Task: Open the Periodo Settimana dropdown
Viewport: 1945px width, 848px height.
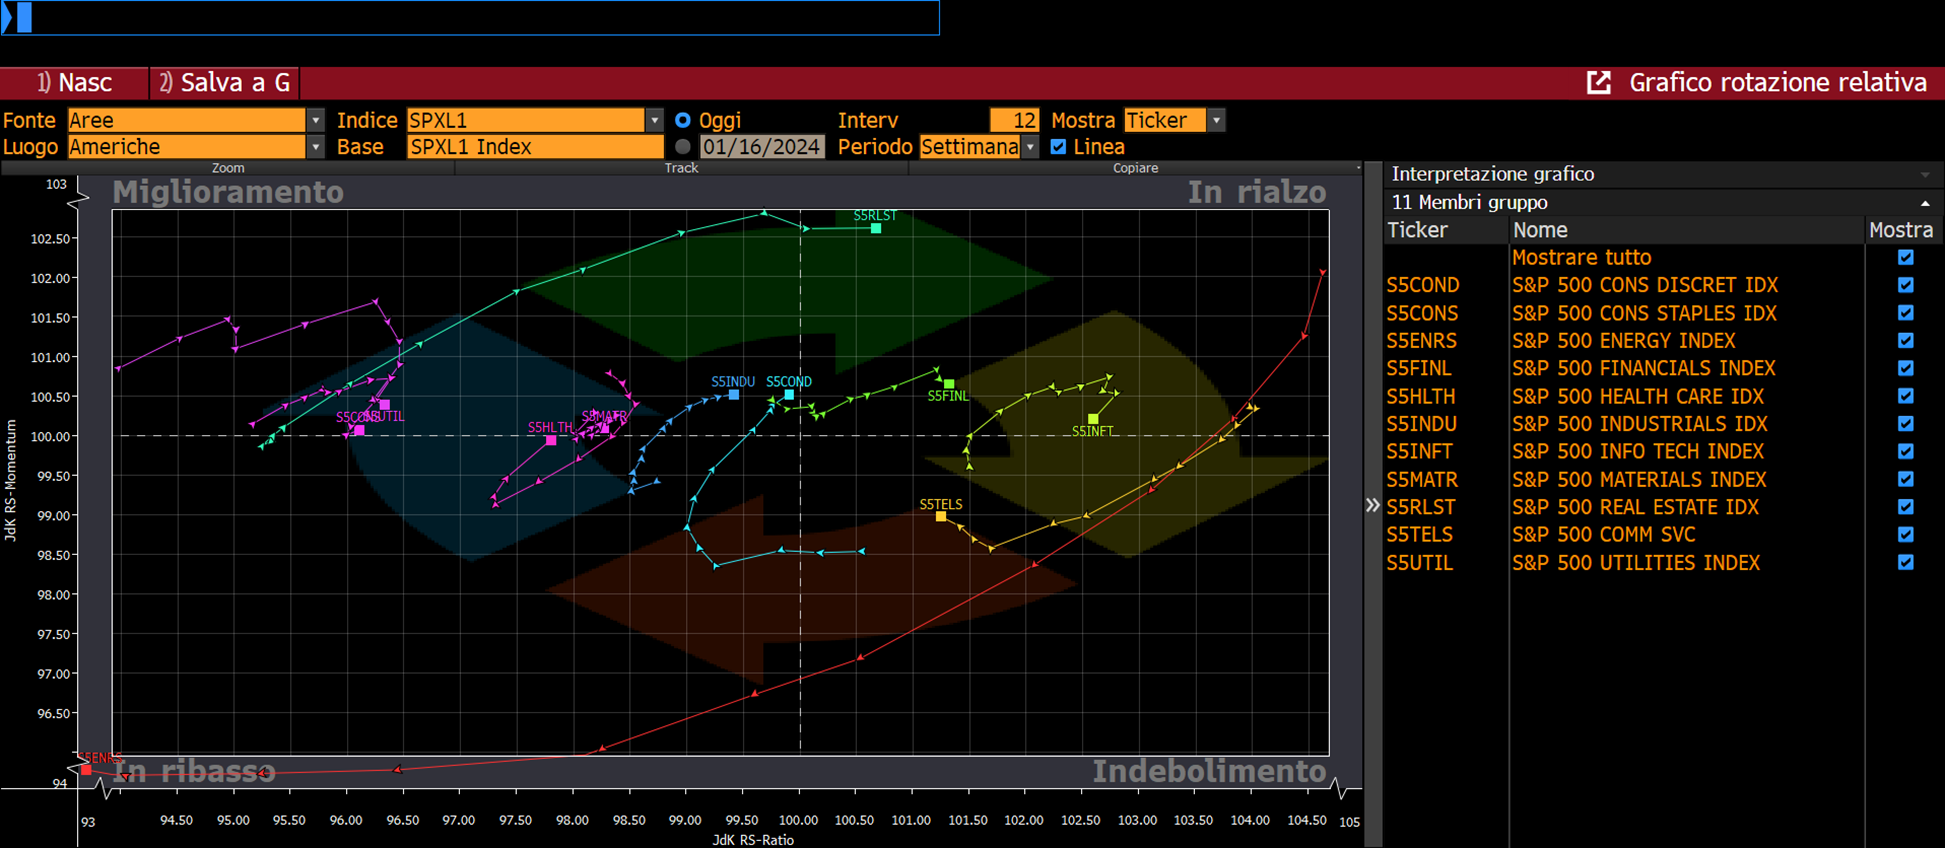Action: [x=1030, y=147]
